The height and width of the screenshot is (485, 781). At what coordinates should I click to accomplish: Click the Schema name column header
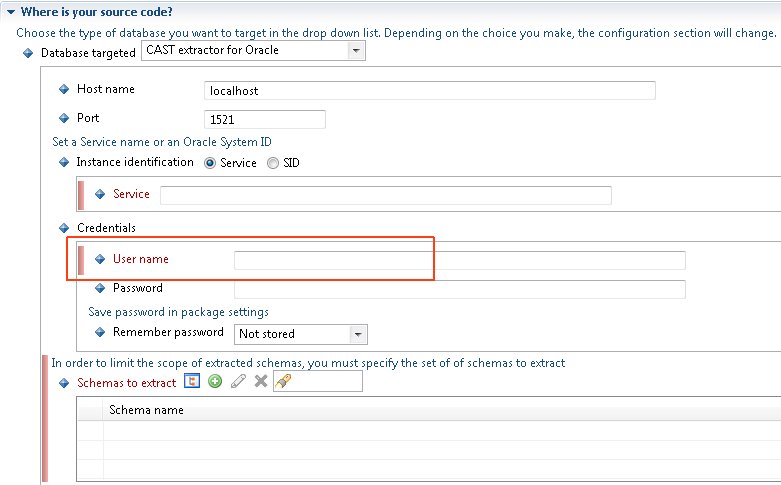145,410
